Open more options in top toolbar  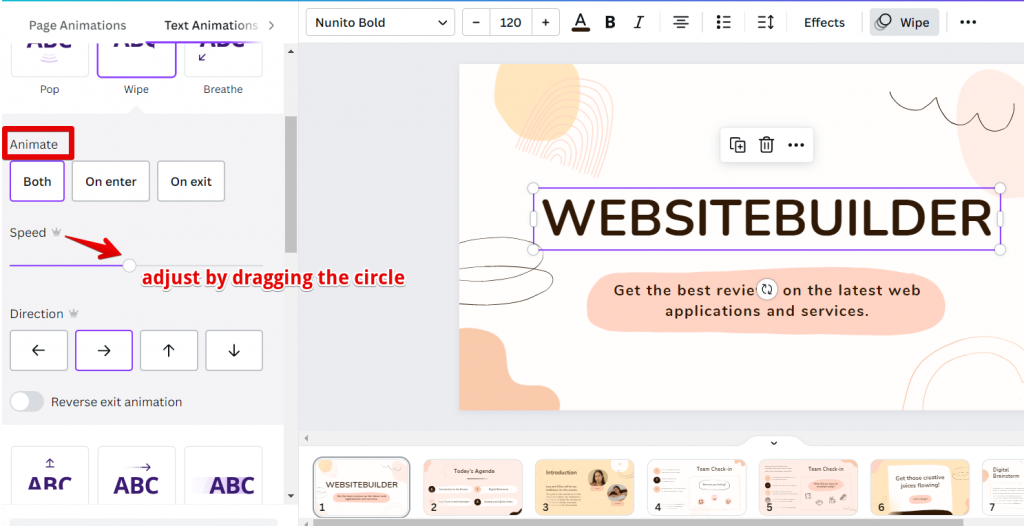coord(967,22)
